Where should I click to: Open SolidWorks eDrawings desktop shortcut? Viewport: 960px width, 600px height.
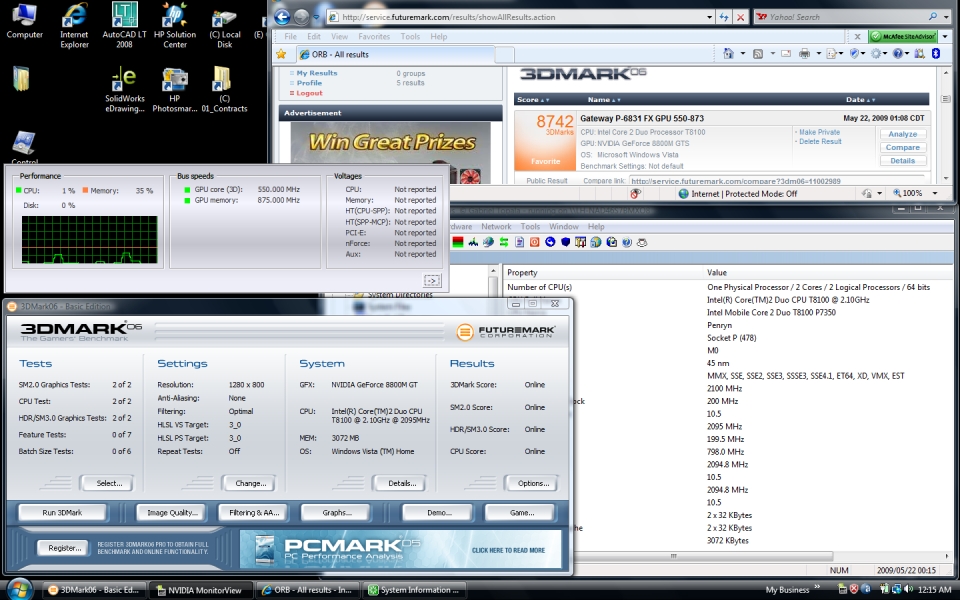124,90
